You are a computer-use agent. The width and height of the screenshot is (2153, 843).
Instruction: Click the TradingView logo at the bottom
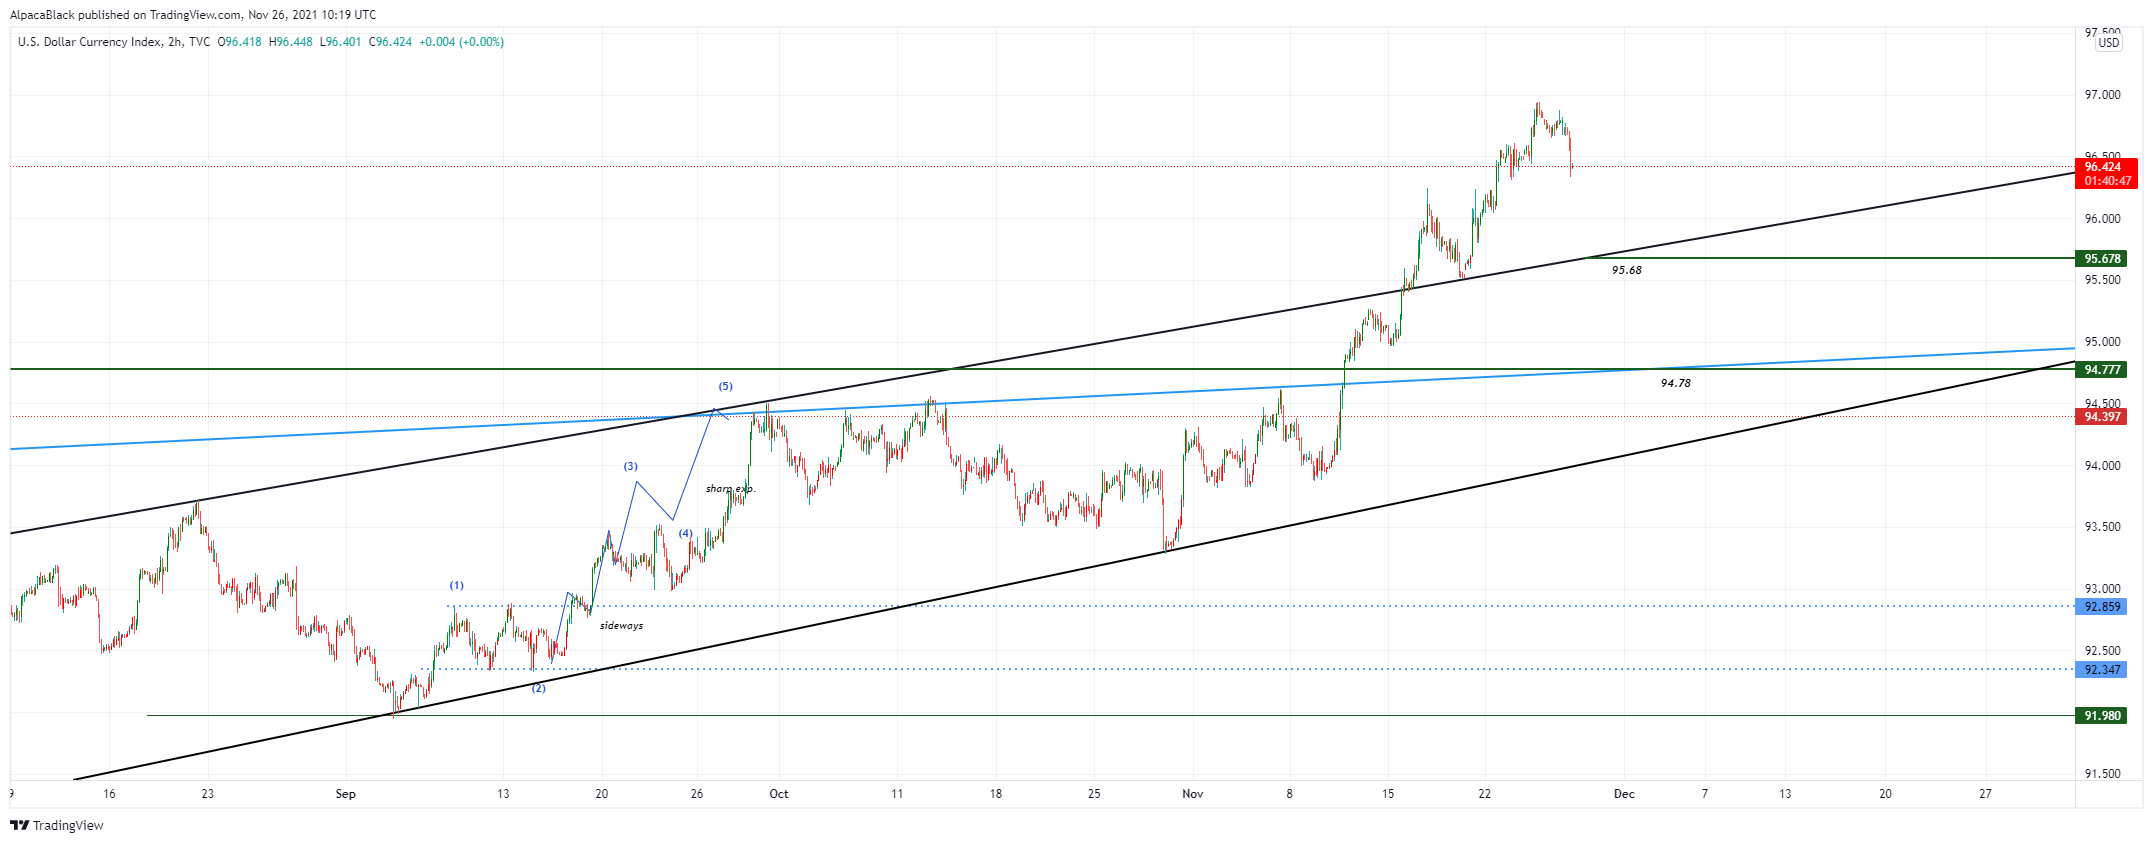point(57,825)
